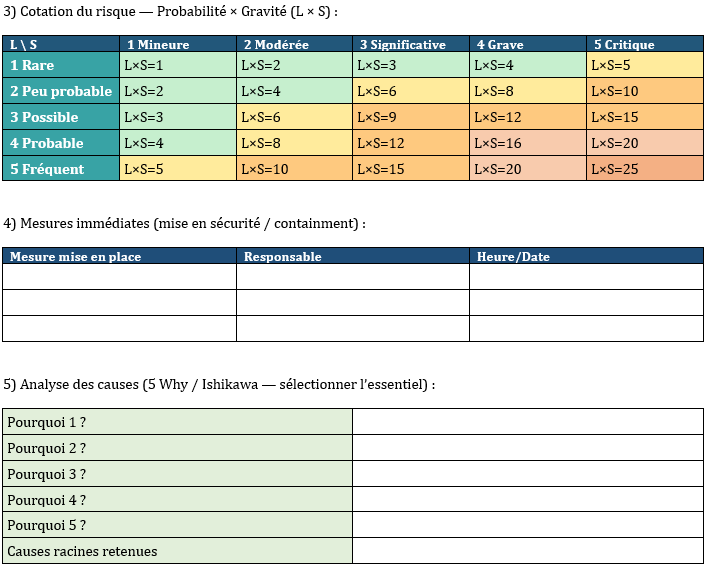Select the '5 Fréquent' row header
The image size is (711, 569).
coord(61,169)
